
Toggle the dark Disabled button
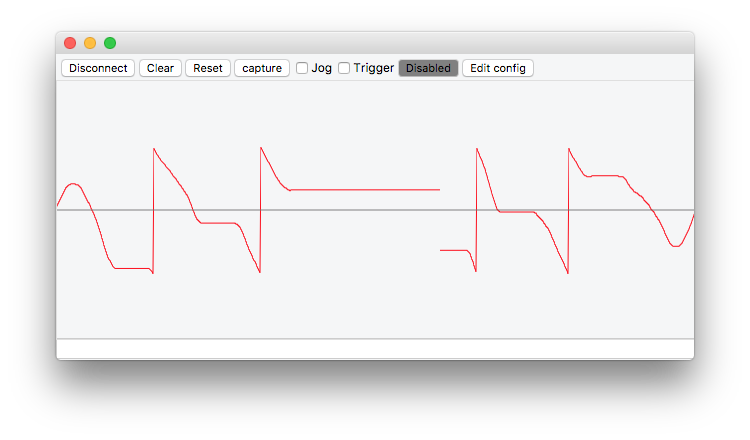click(x=428, y=68)
